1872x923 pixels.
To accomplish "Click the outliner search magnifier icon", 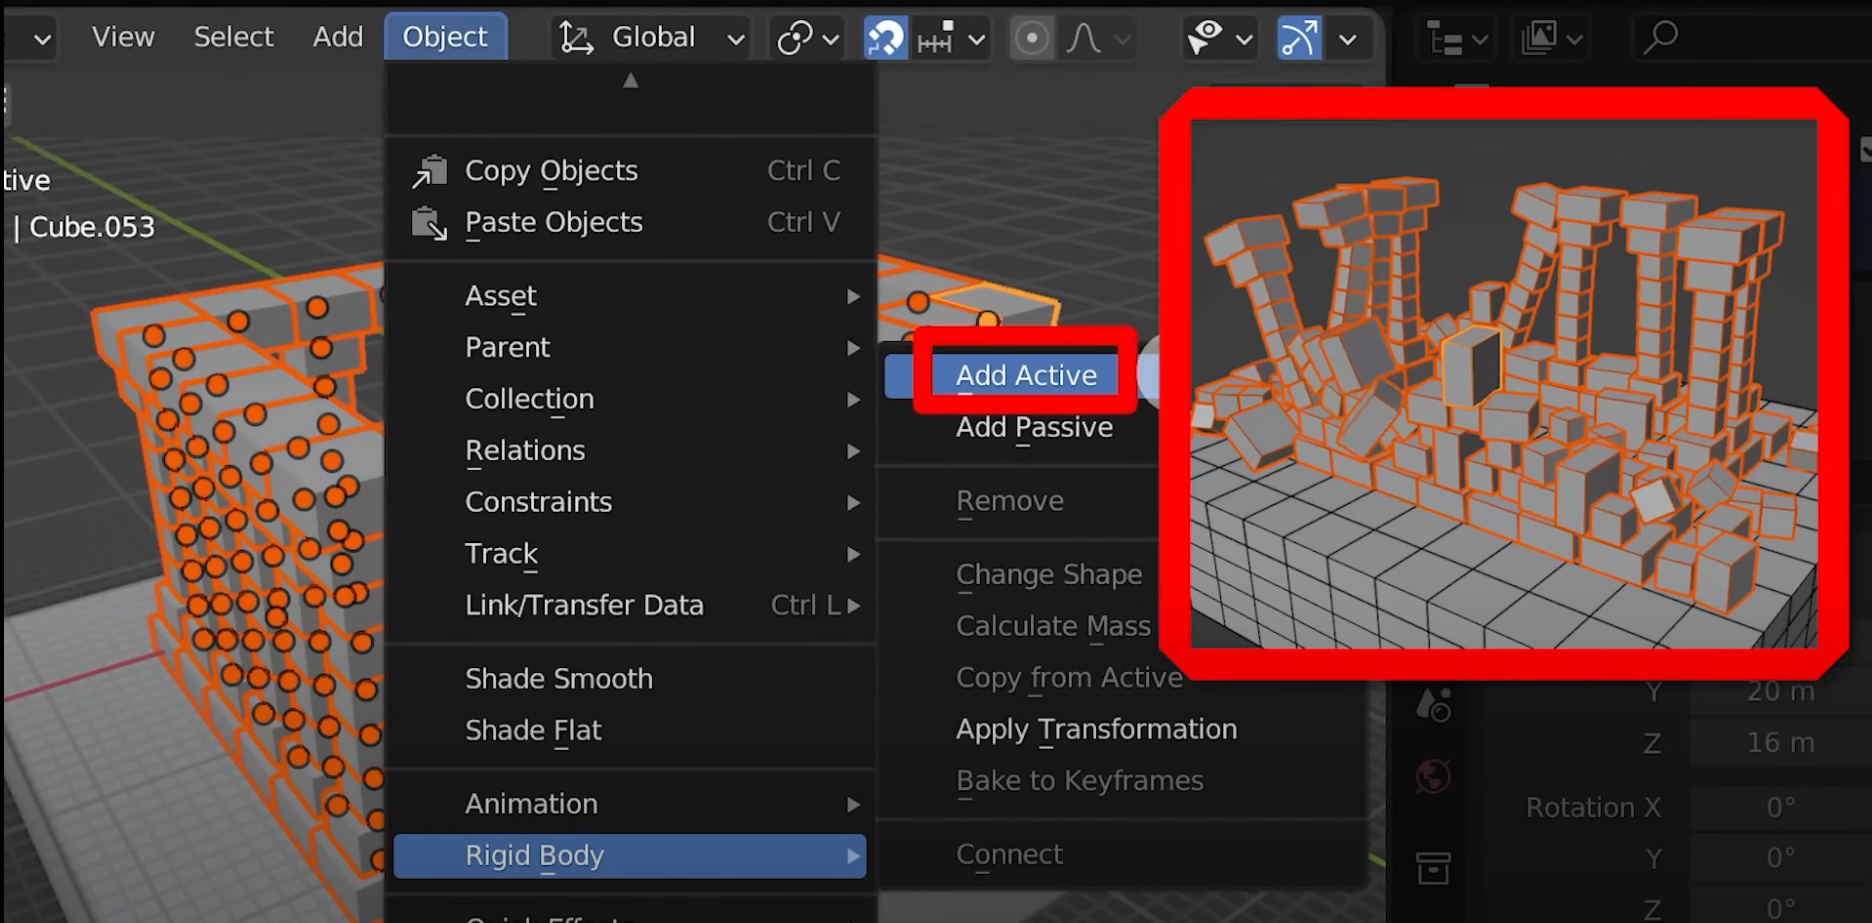I will point(1660,38).
